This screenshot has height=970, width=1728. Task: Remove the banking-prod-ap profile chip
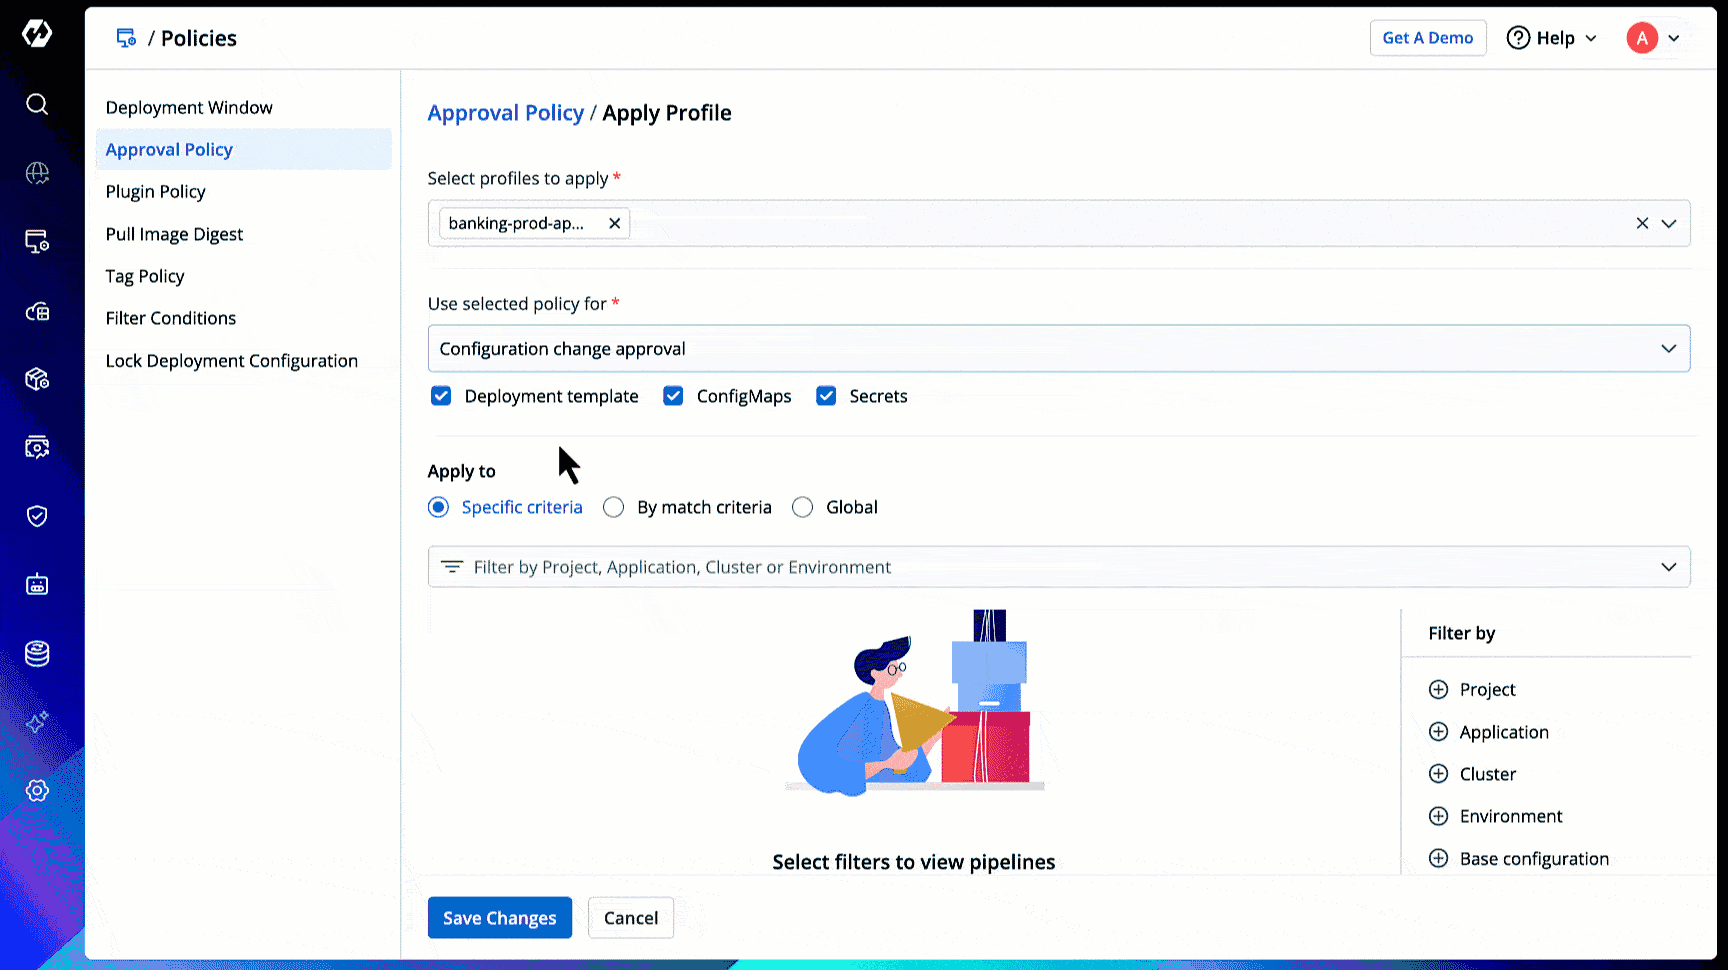pyautogui.click(x=615, y=223)
